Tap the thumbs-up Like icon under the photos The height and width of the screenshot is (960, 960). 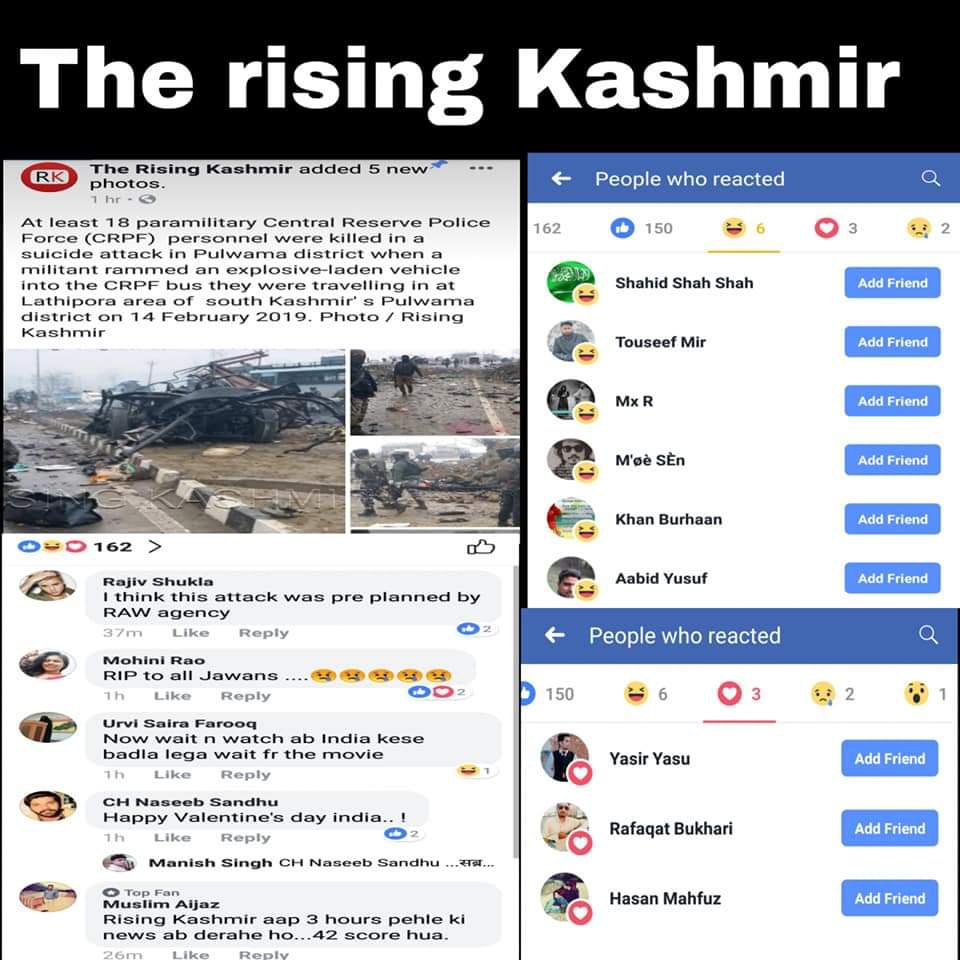pyautogui.click(x=481, y=547)
